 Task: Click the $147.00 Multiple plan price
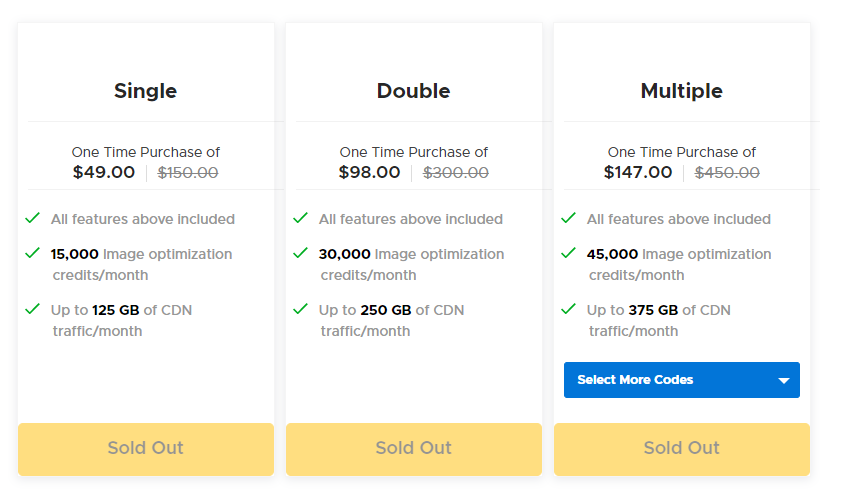tap(638, 172)
